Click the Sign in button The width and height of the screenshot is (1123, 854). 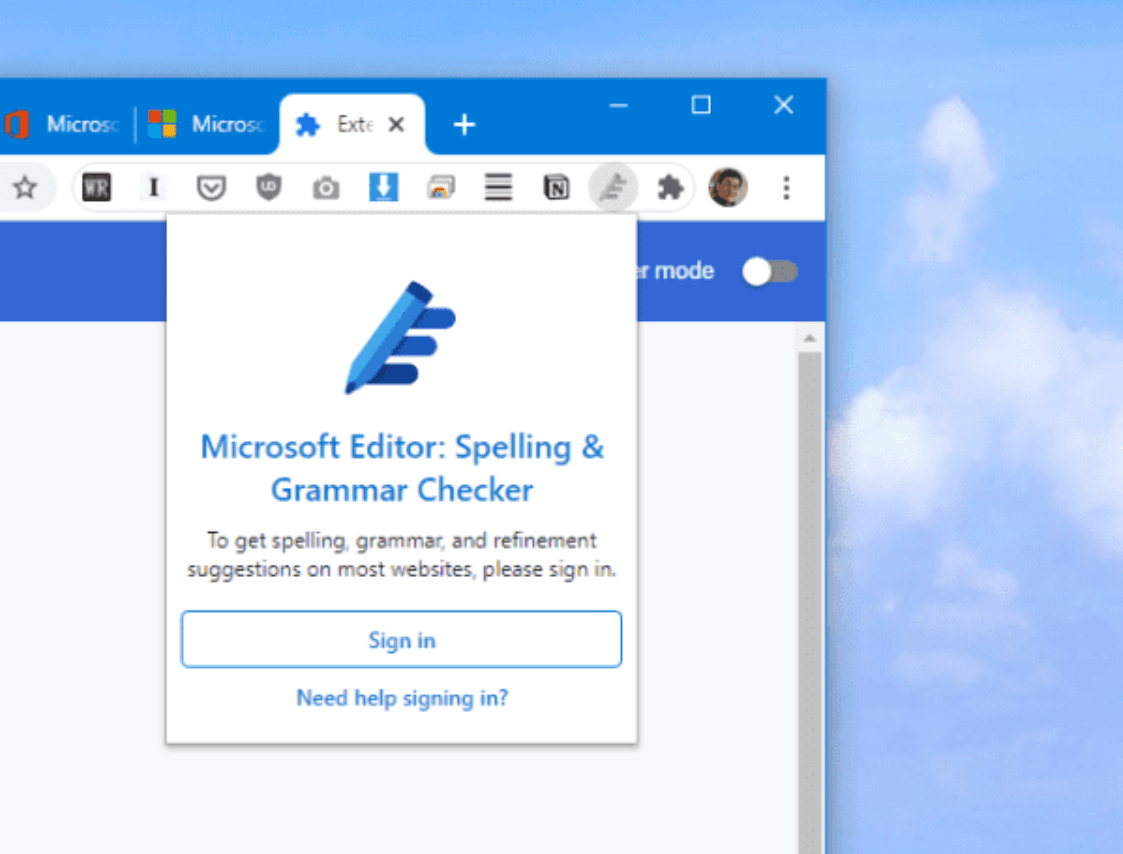tap(401, 639)
